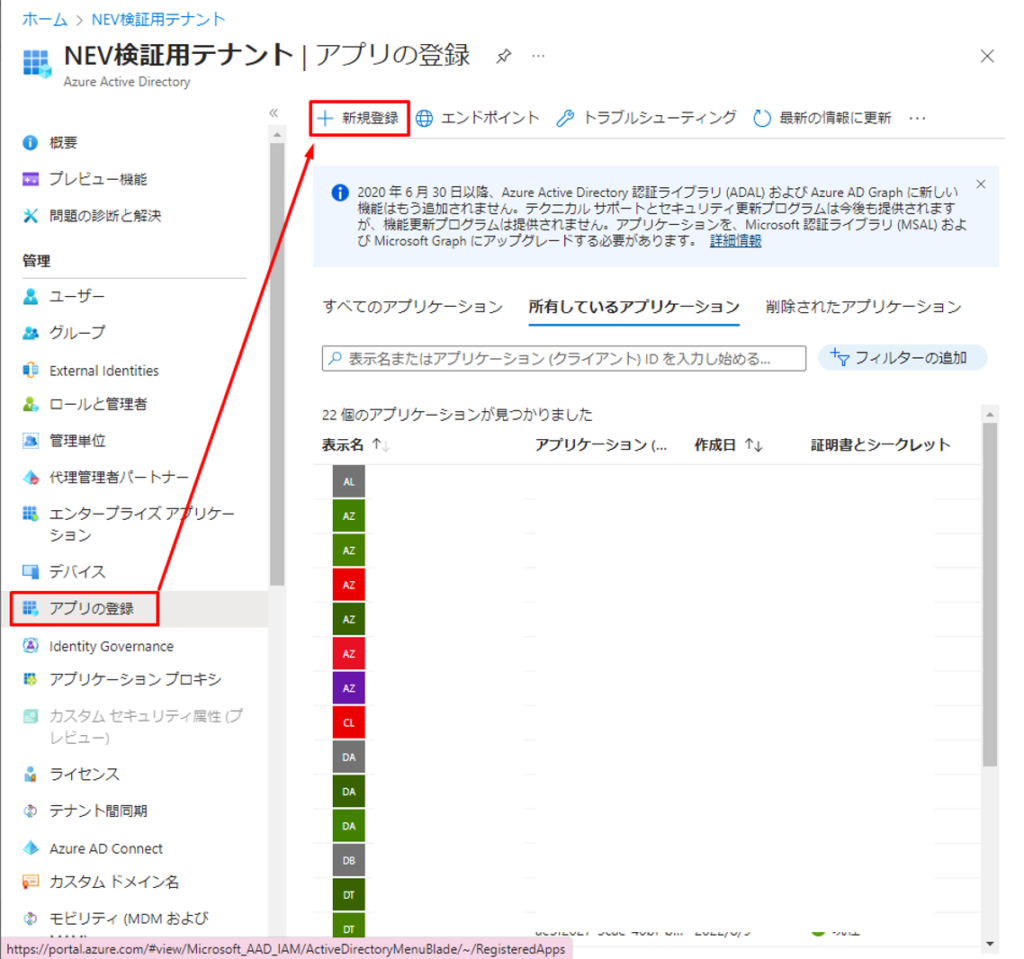Viewport: 1024px width, 959px height.
Task: Open toolbar overflow ellipsis menu
Action: pyautogui.click(x=917, y=118)
